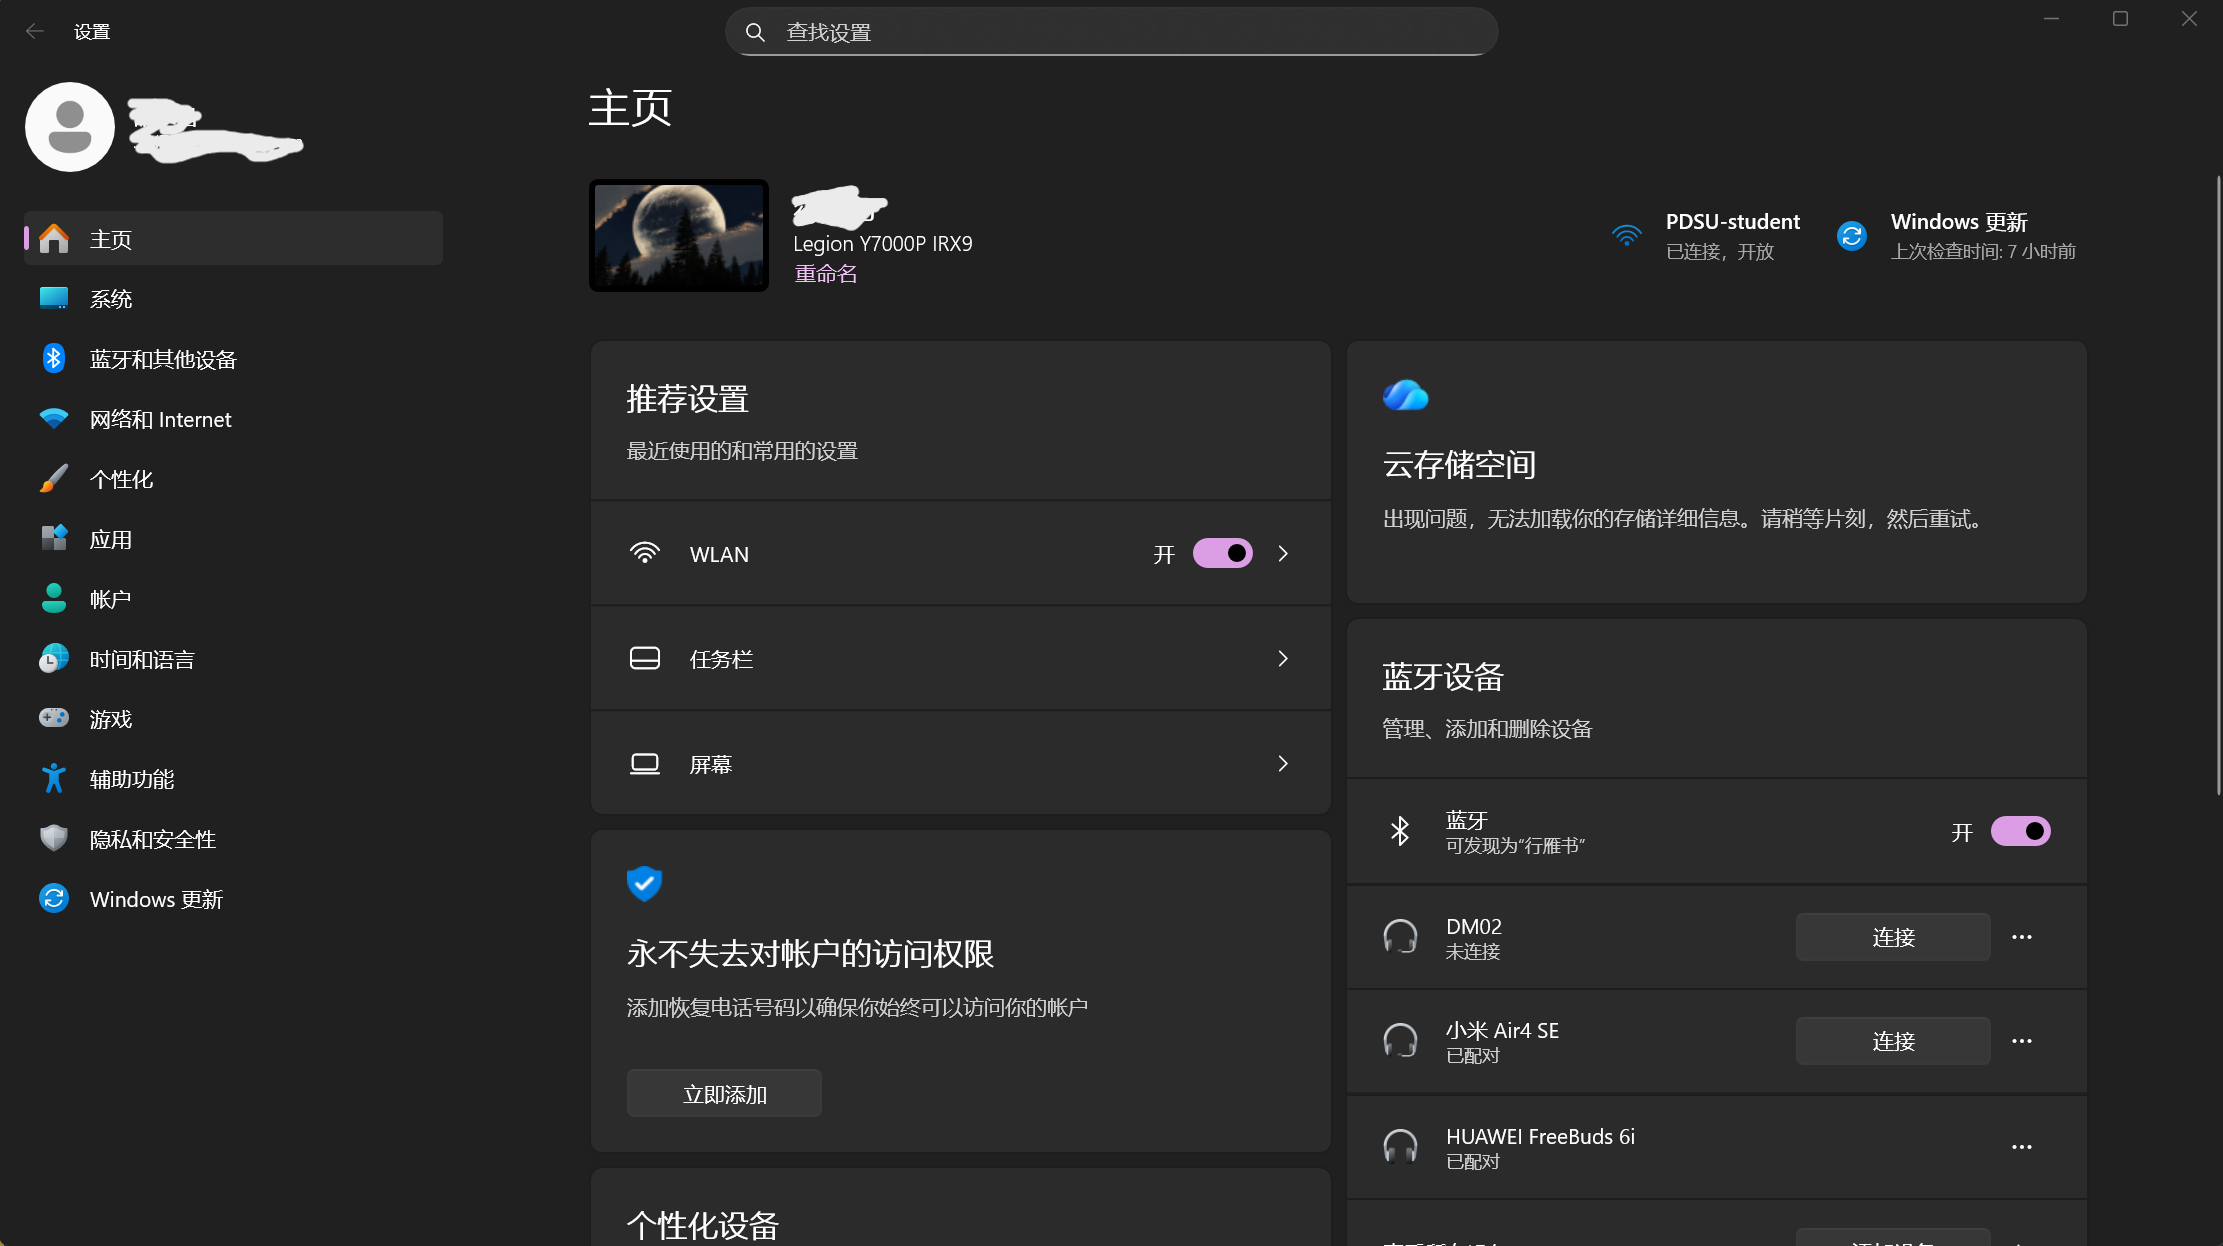
Task: Turn off the WLAN toggle
Action: [1222, 553]
